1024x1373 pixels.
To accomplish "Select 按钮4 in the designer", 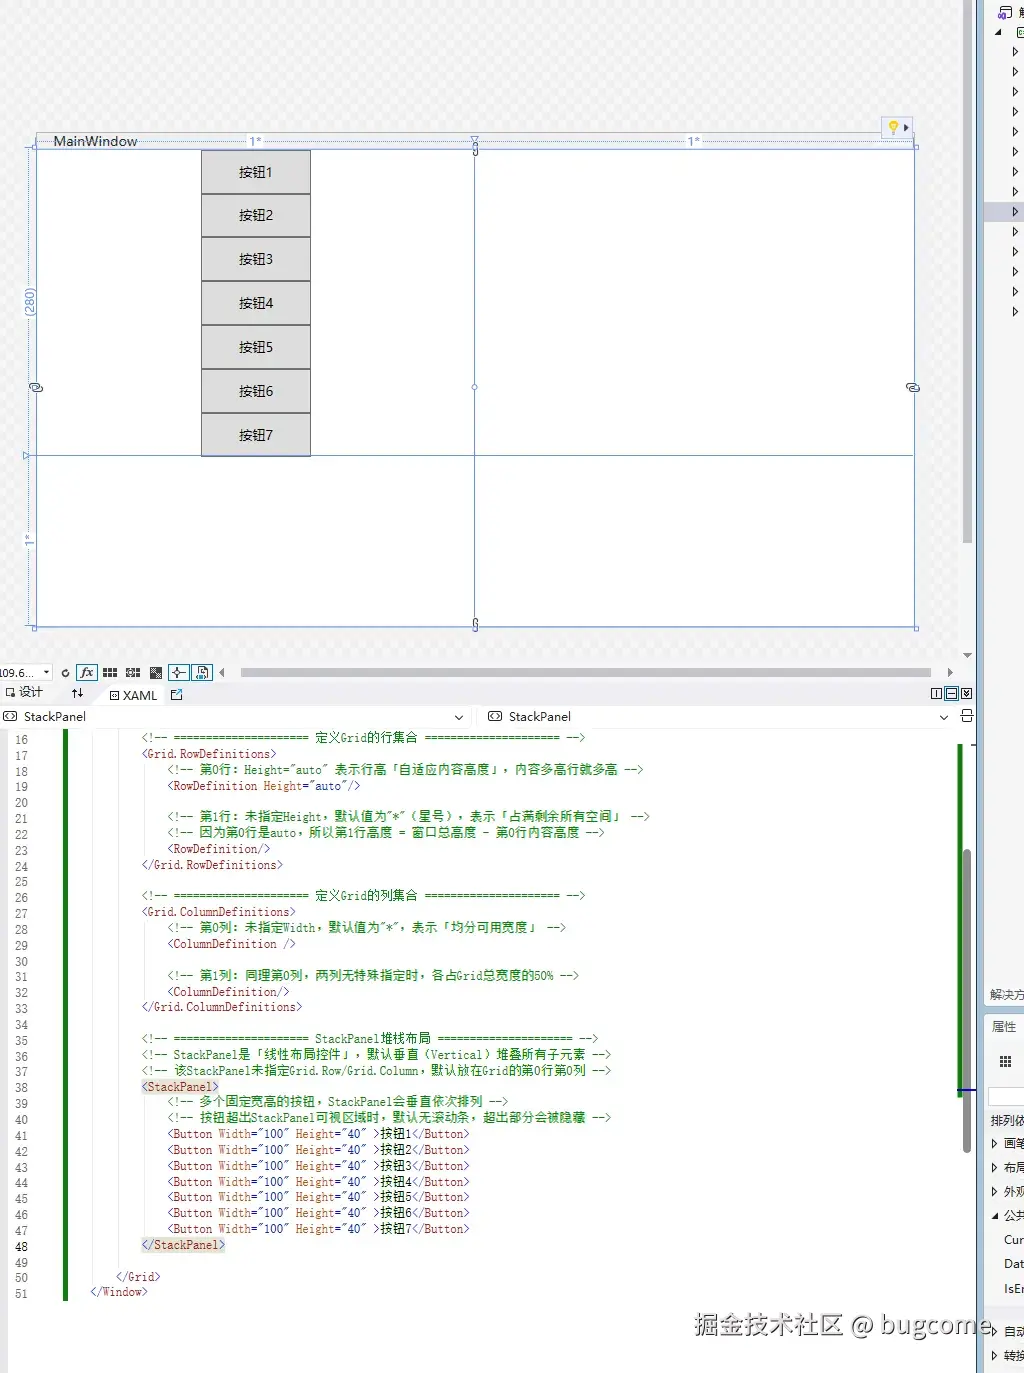I will coord(256,303).
